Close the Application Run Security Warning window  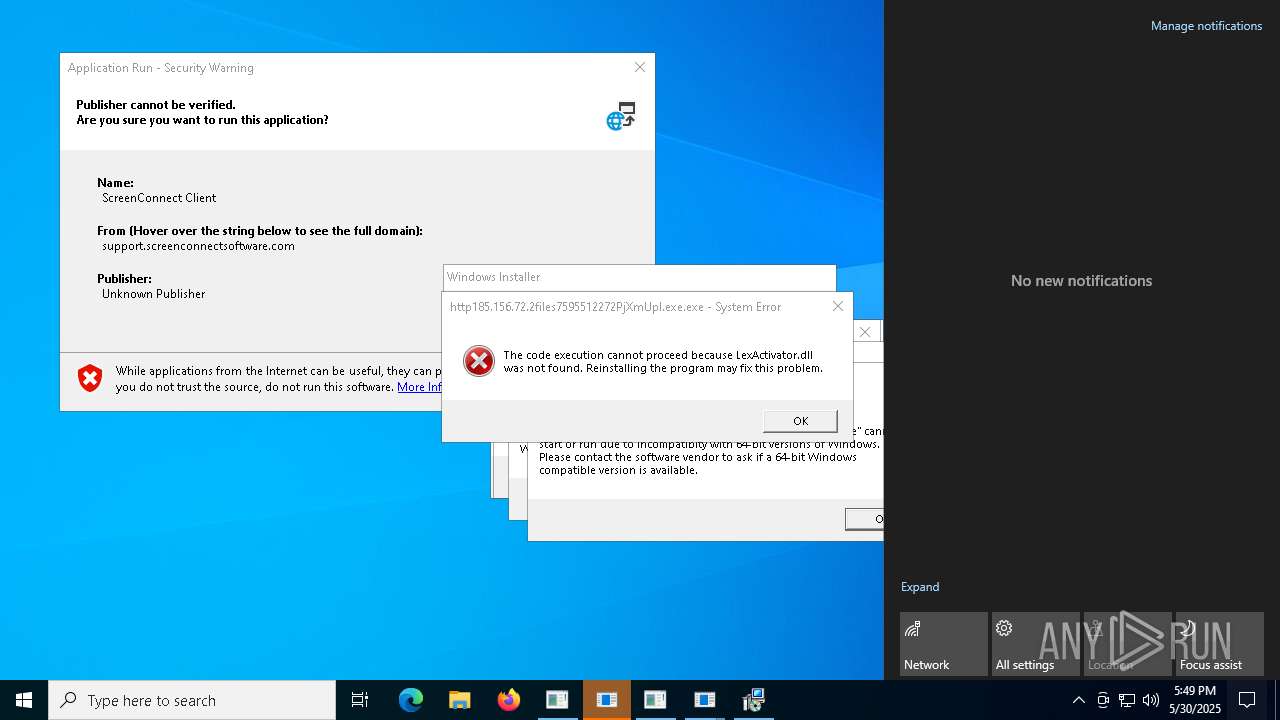coord(640,67)
